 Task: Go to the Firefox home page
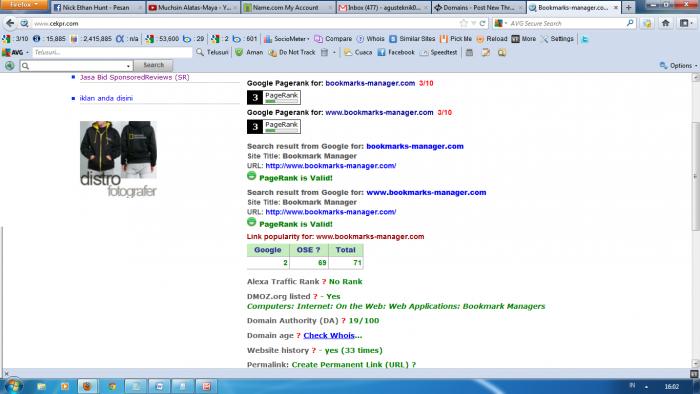point(665,23)
